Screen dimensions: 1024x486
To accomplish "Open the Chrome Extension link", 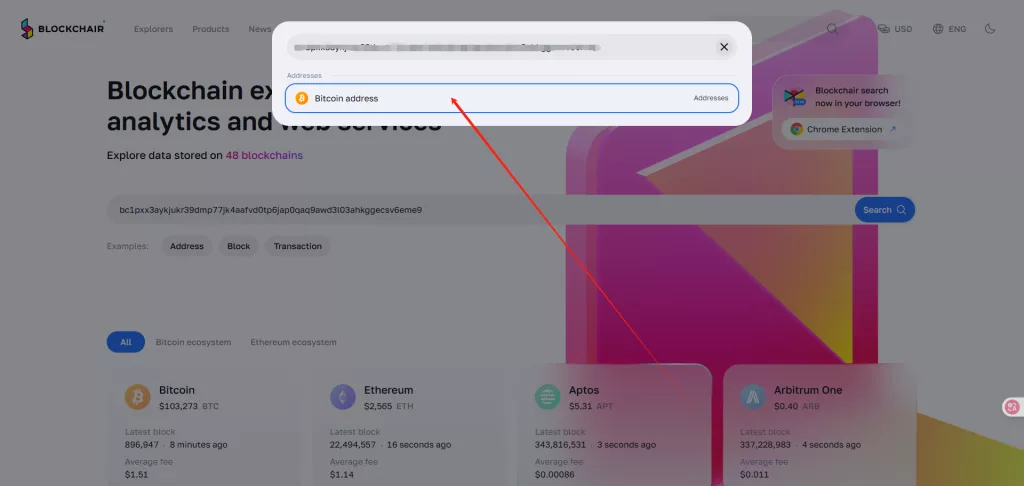I will [x=843, y=129].
